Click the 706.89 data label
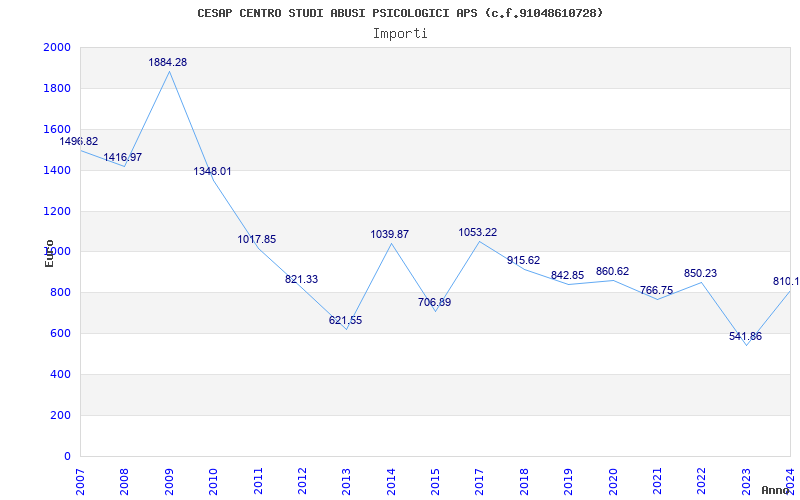Screen dimensions: 800x500 (434, 303)
